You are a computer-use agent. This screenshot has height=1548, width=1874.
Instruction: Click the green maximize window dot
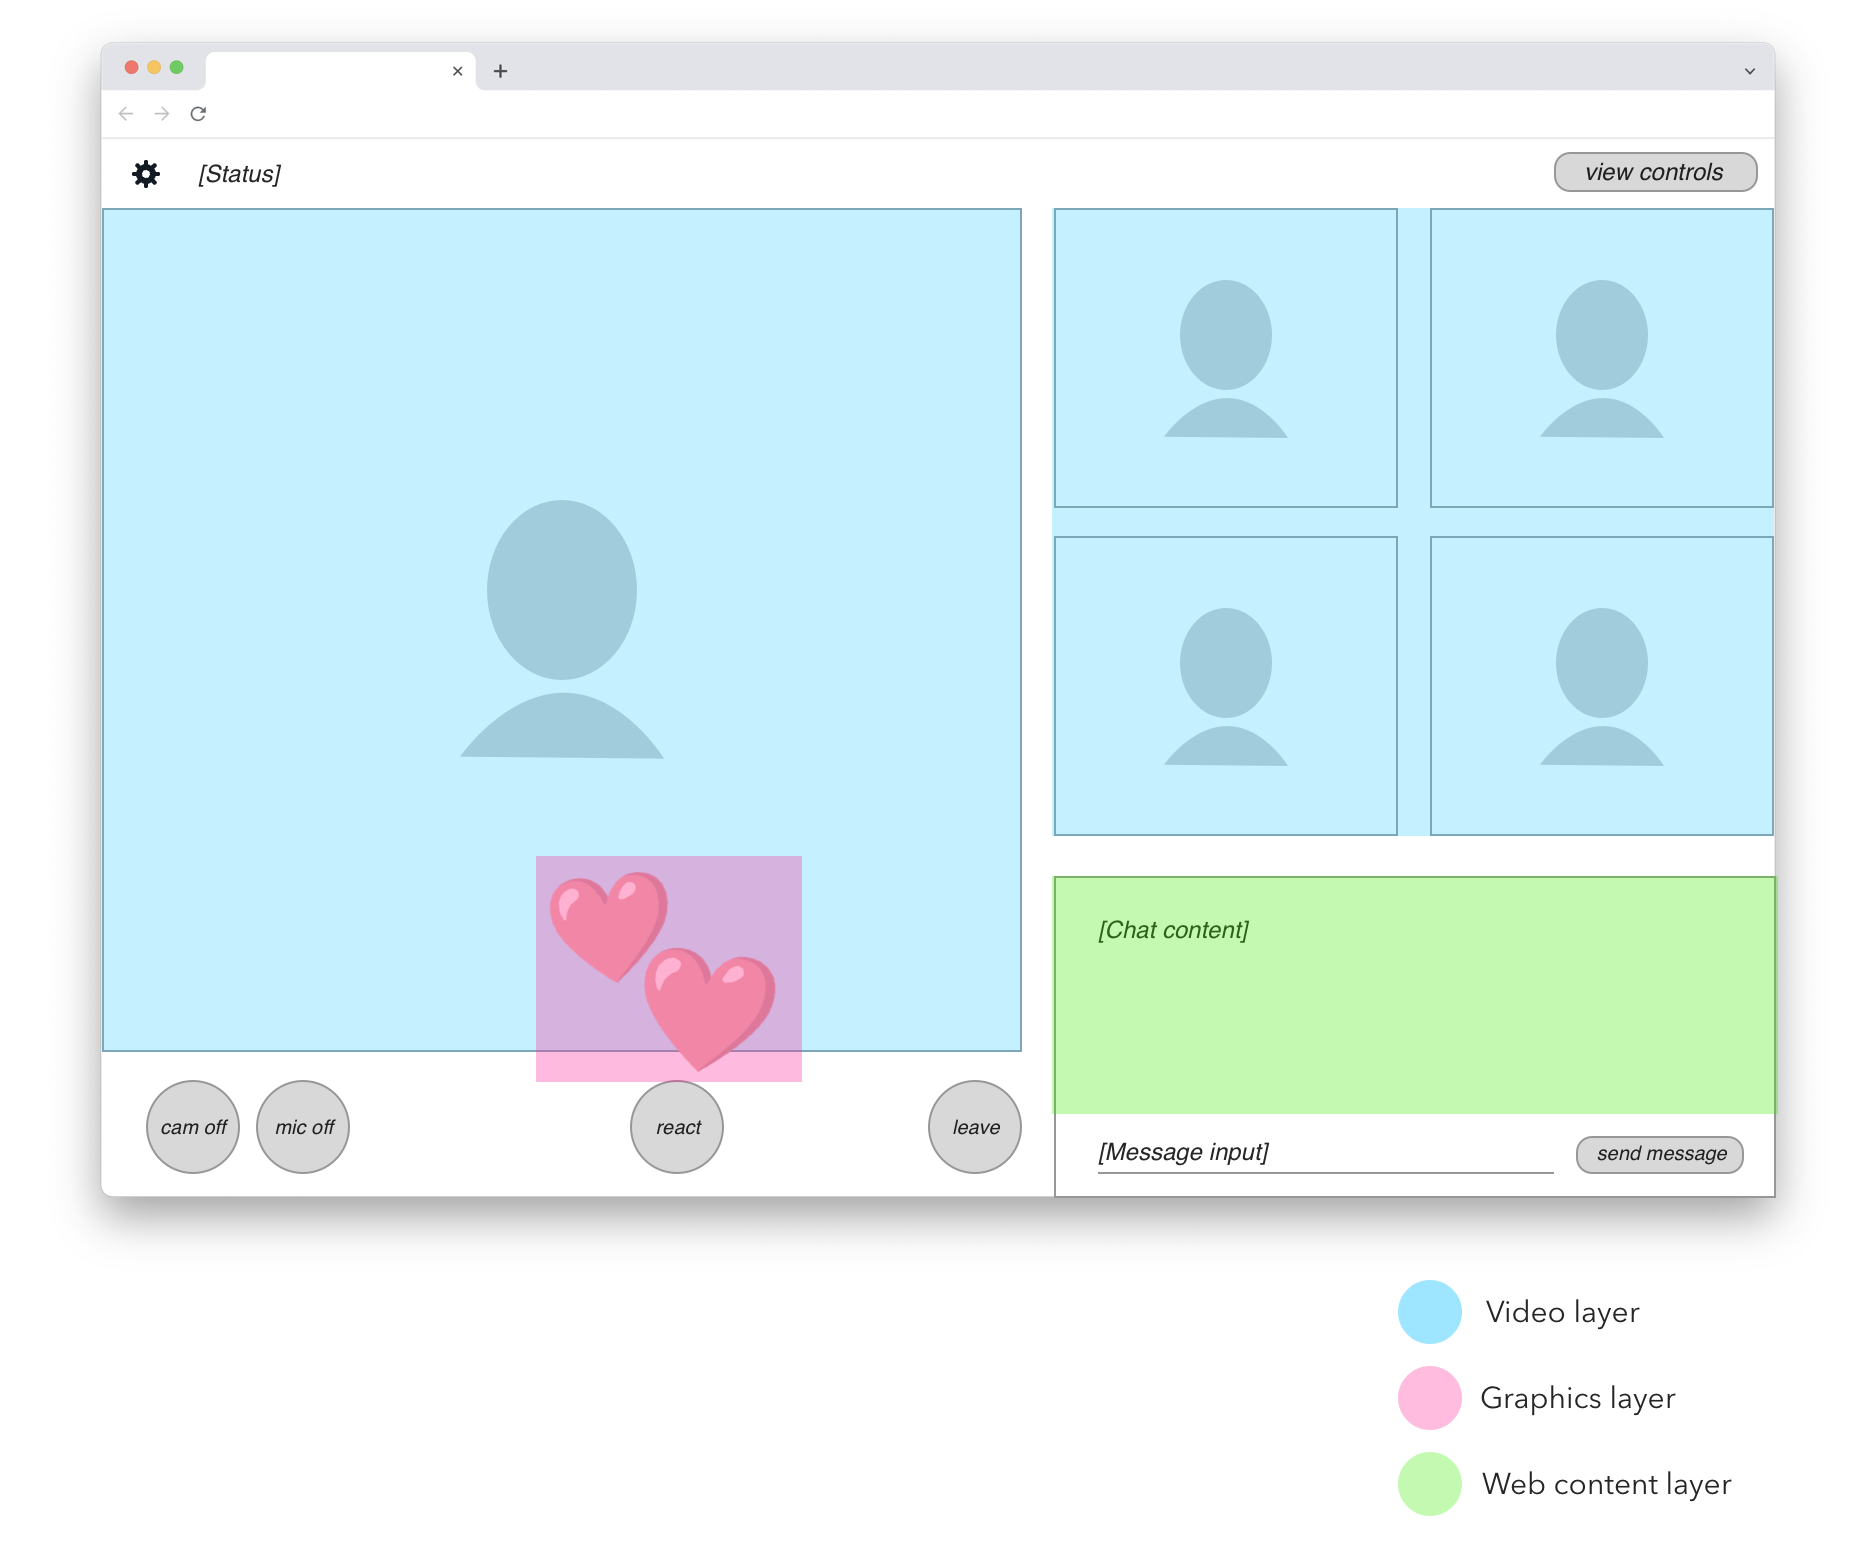pyautogui.click(x=177, y=67)
